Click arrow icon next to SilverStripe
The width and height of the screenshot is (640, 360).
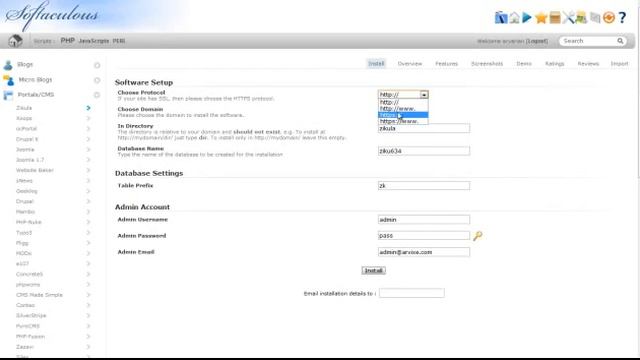click(88, 316)
